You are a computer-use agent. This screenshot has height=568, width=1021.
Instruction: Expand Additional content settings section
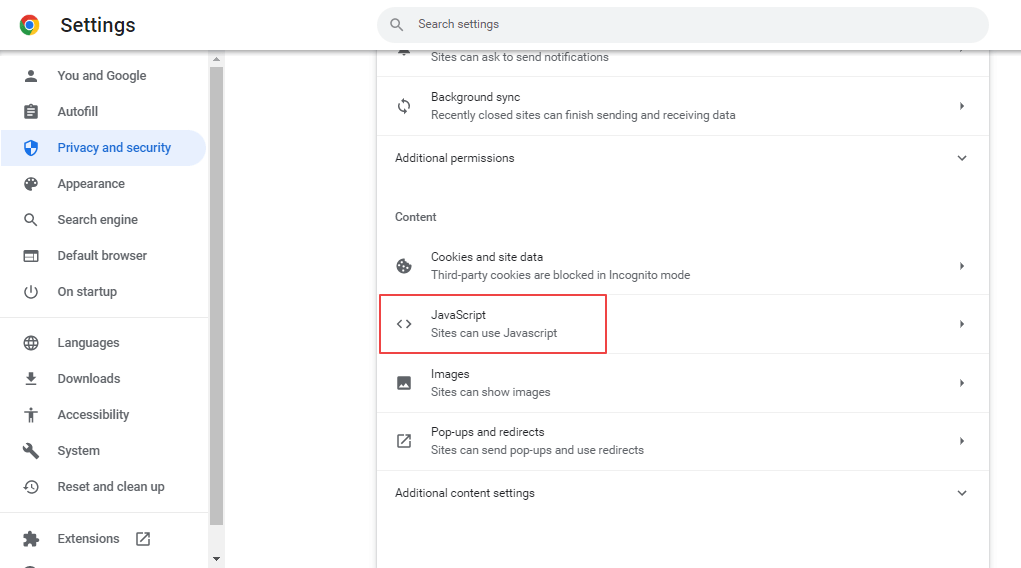point(962,493)
